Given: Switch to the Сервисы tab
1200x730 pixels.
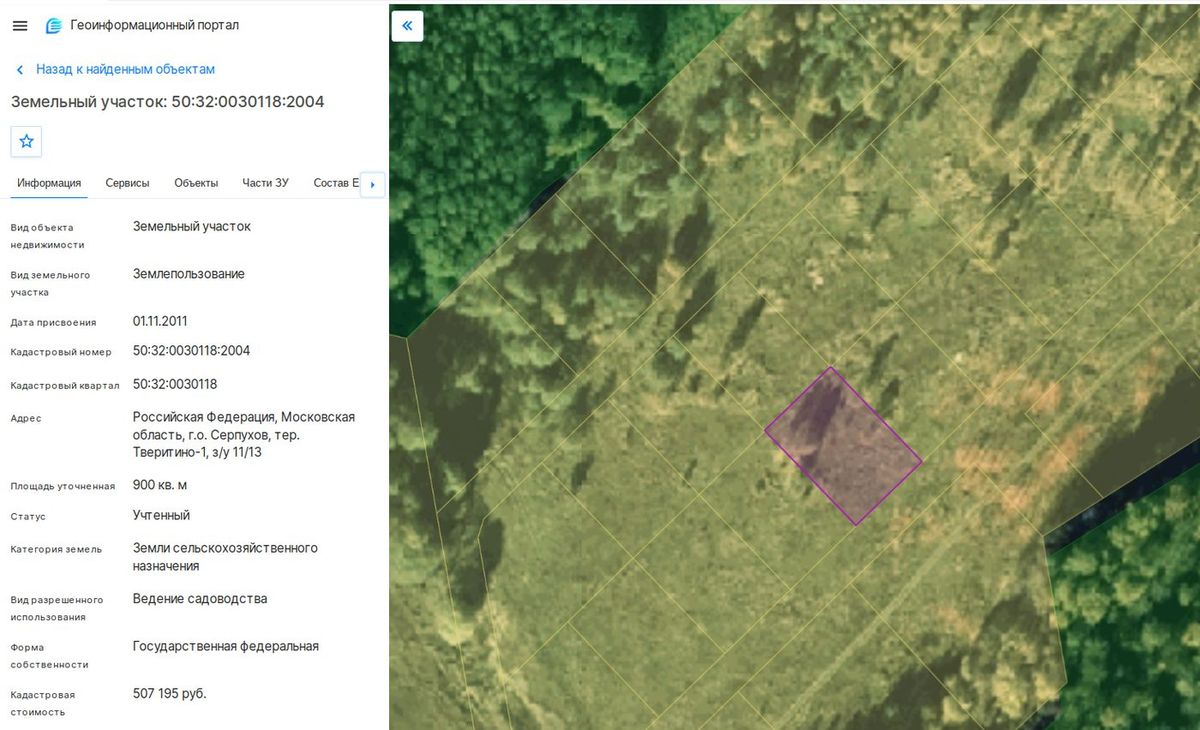Looking at the screenshot, I should click(127, 183).
